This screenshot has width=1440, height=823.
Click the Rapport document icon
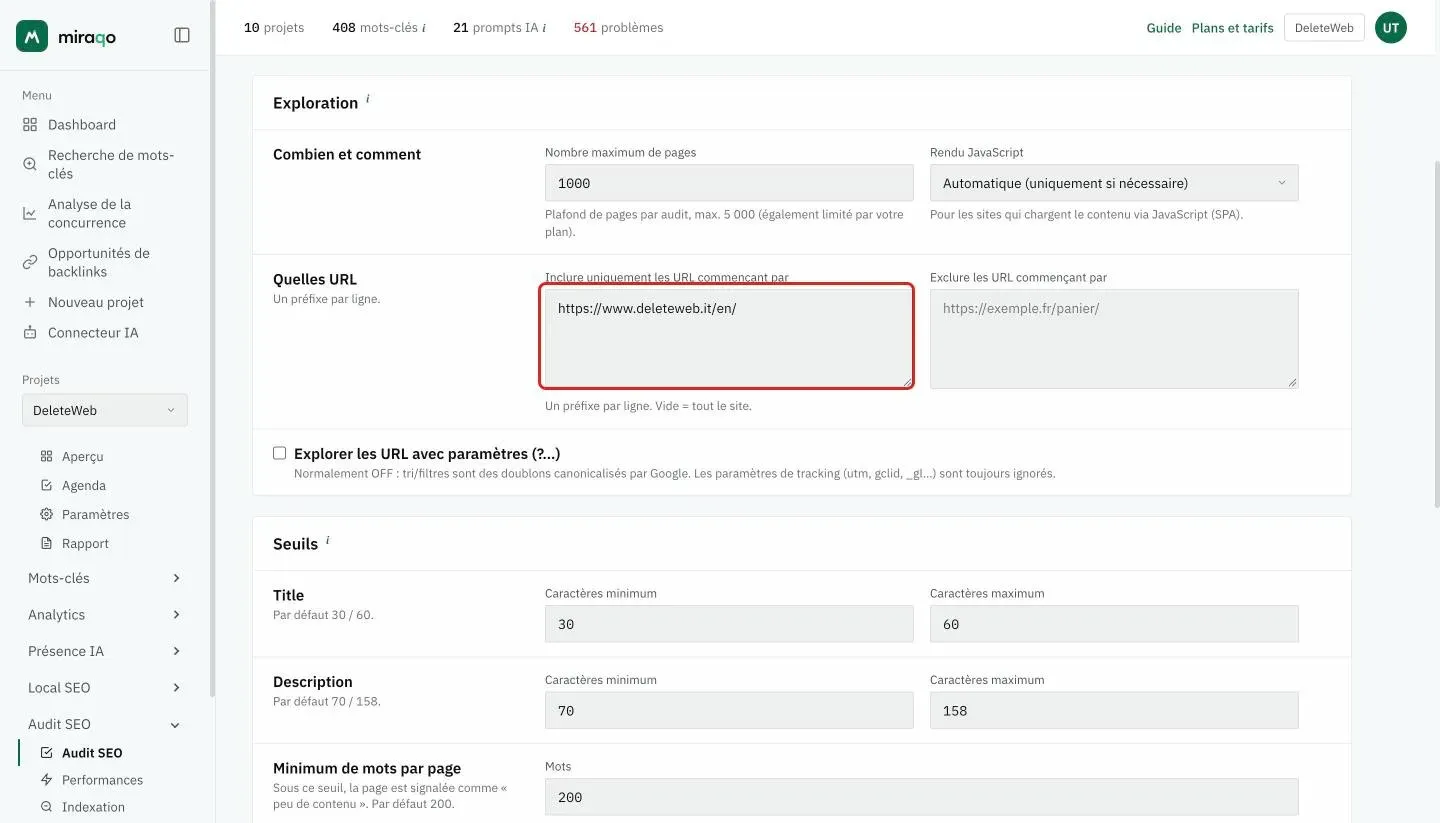(46, 543)
